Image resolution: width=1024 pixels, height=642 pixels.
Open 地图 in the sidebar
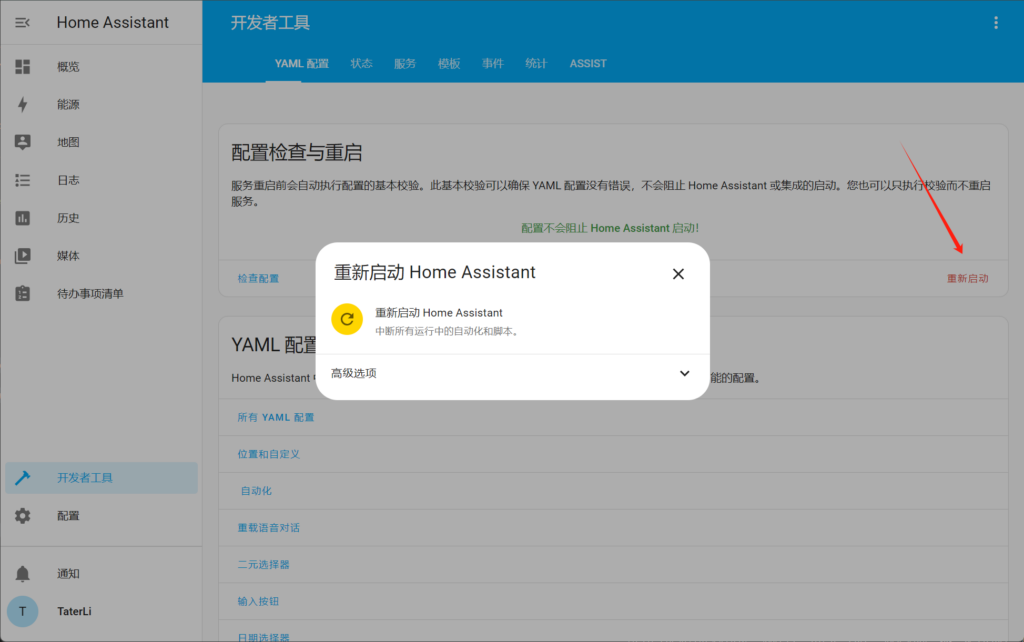click(x=69, y=142)
